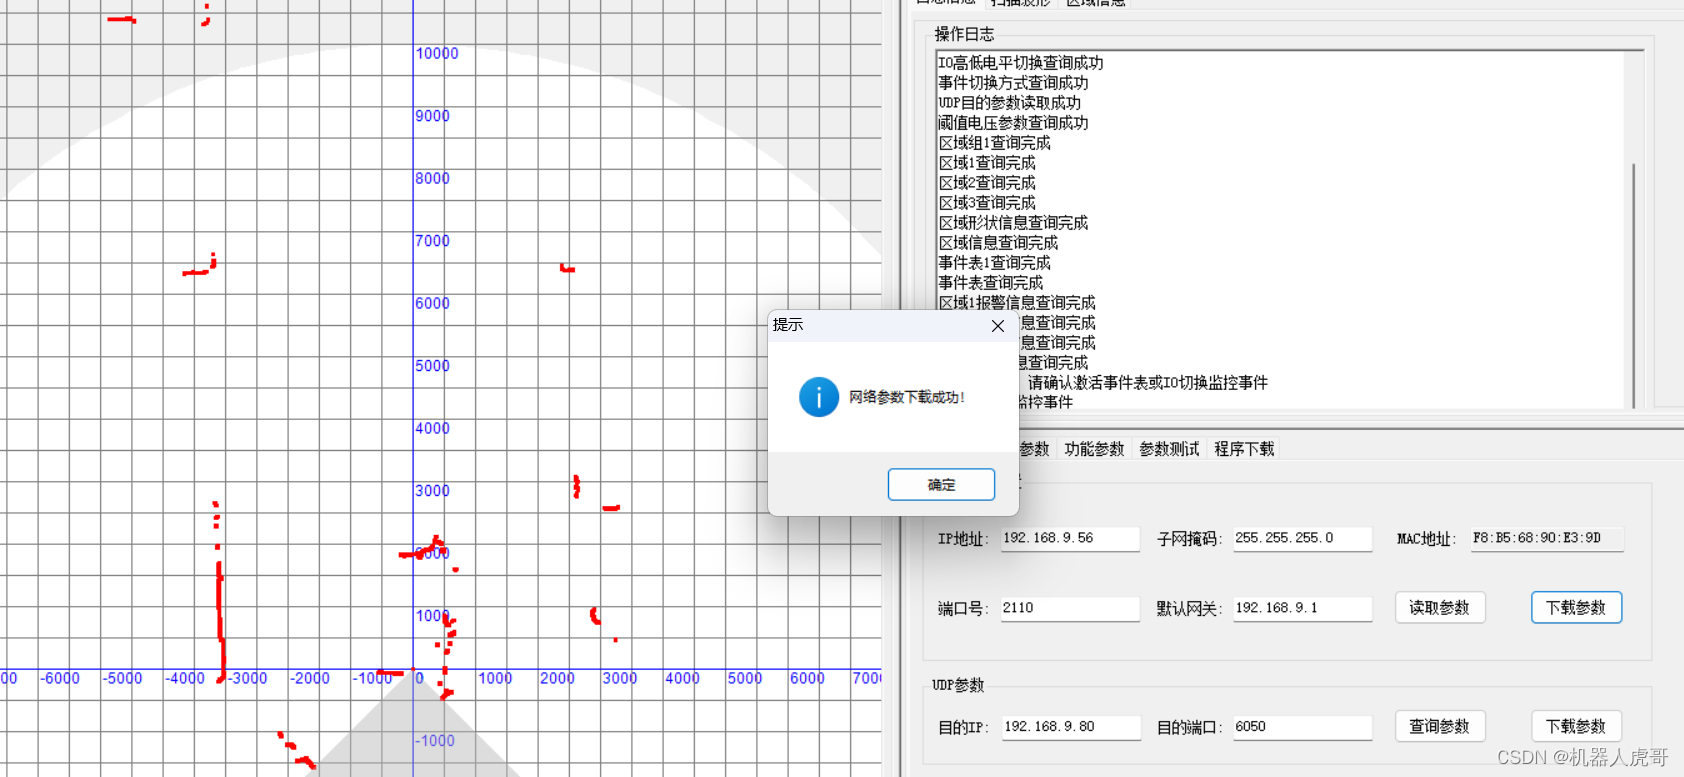Click 下载参数 button in UDP参数 section
Image resolution: width=1684 pixels, height=777 pixels.
[1576, 726]
